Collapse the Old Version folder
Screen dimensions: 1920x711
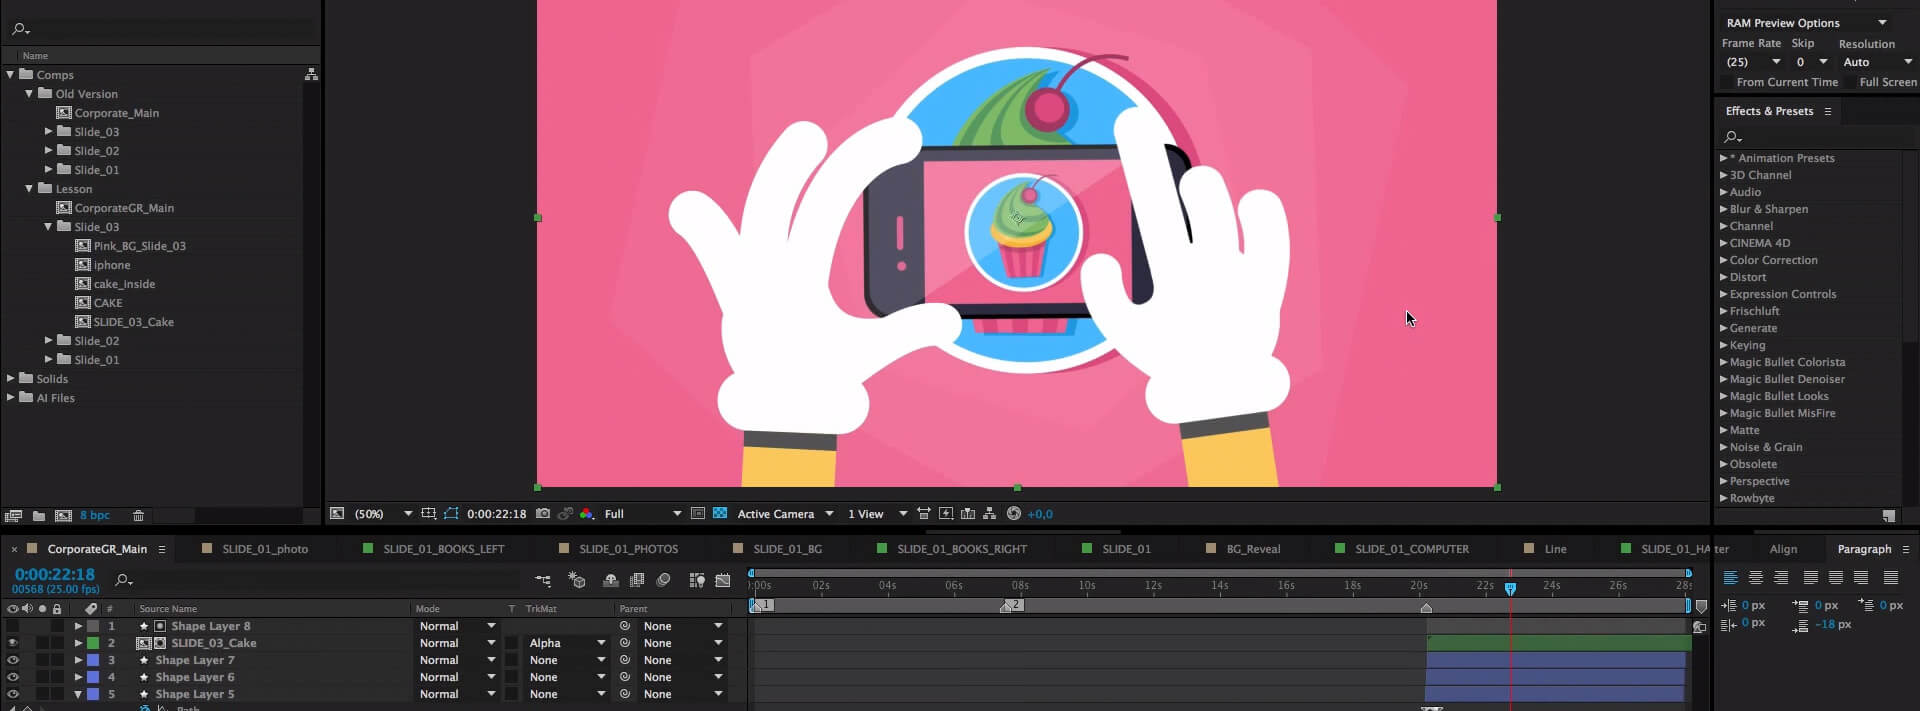click(x=29, y=93)
